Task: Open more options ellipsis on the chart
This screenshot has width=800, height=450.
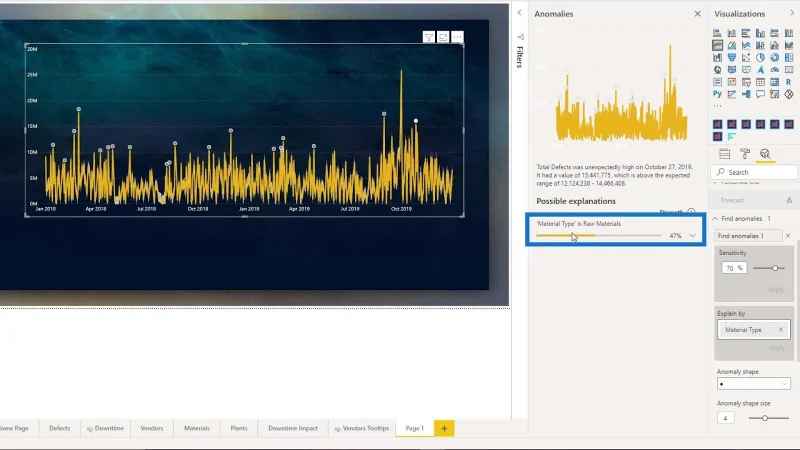Action: (x=457, y=37)
